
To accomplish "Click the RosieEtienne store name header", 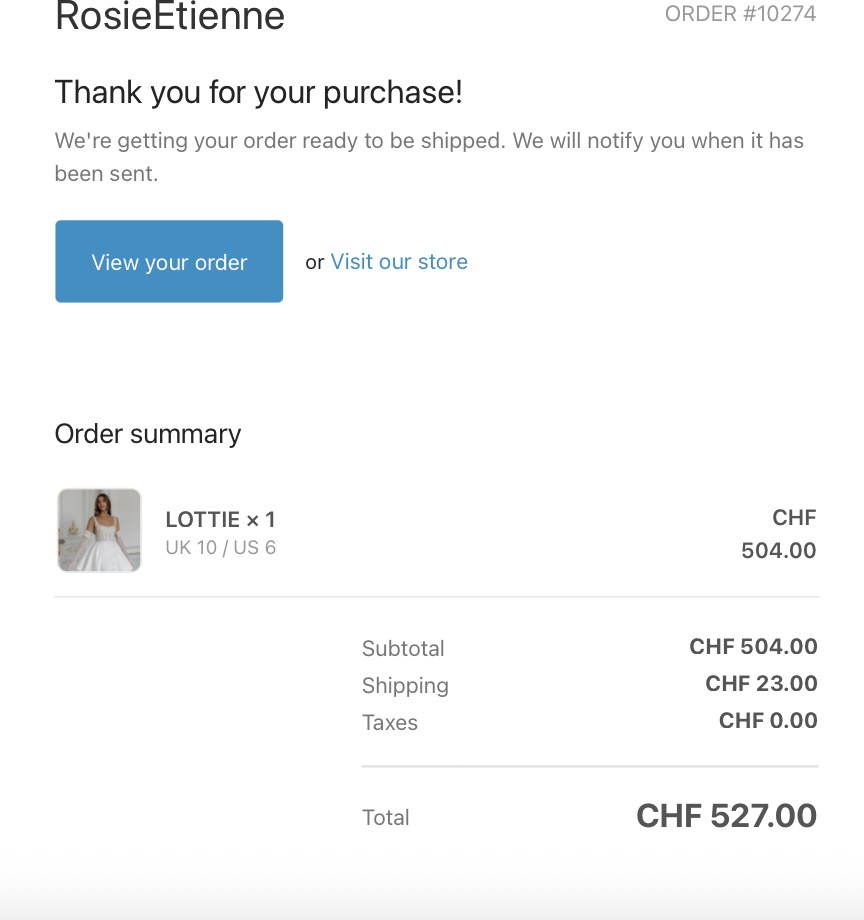I will (x=170, y=17).
